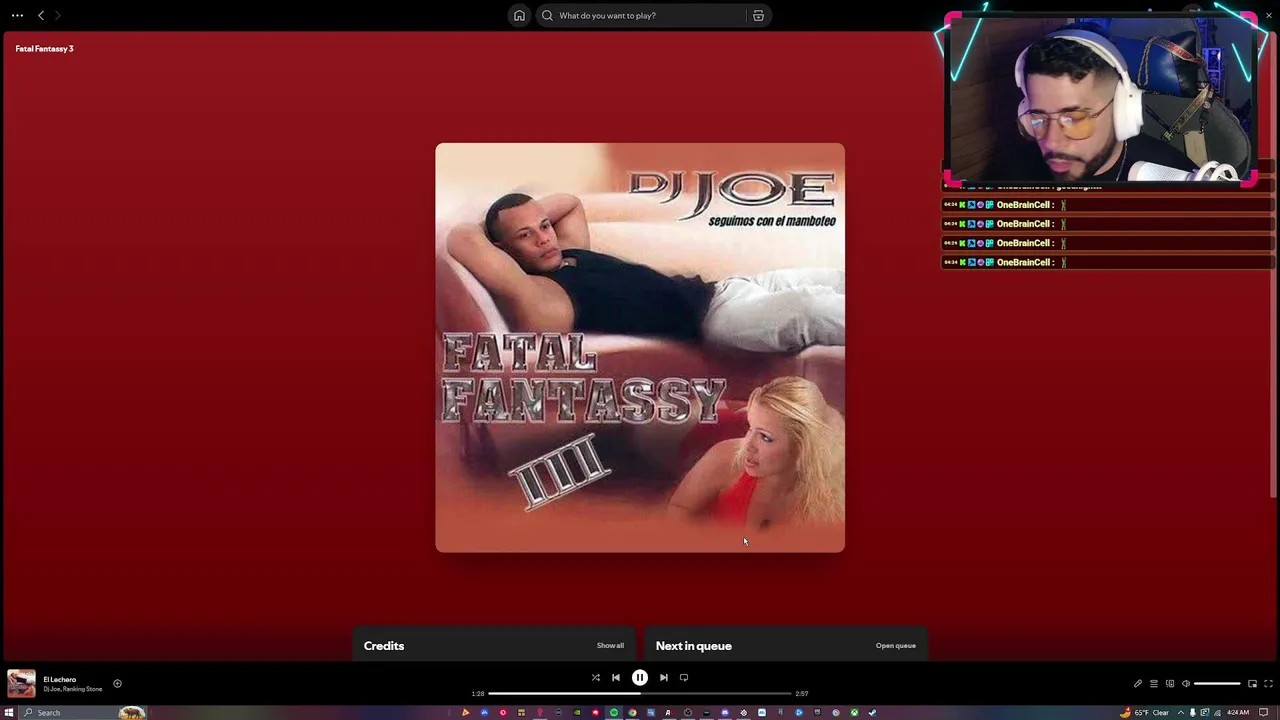Show all credits
The image size is (1280, 720).
coord(610,646)
